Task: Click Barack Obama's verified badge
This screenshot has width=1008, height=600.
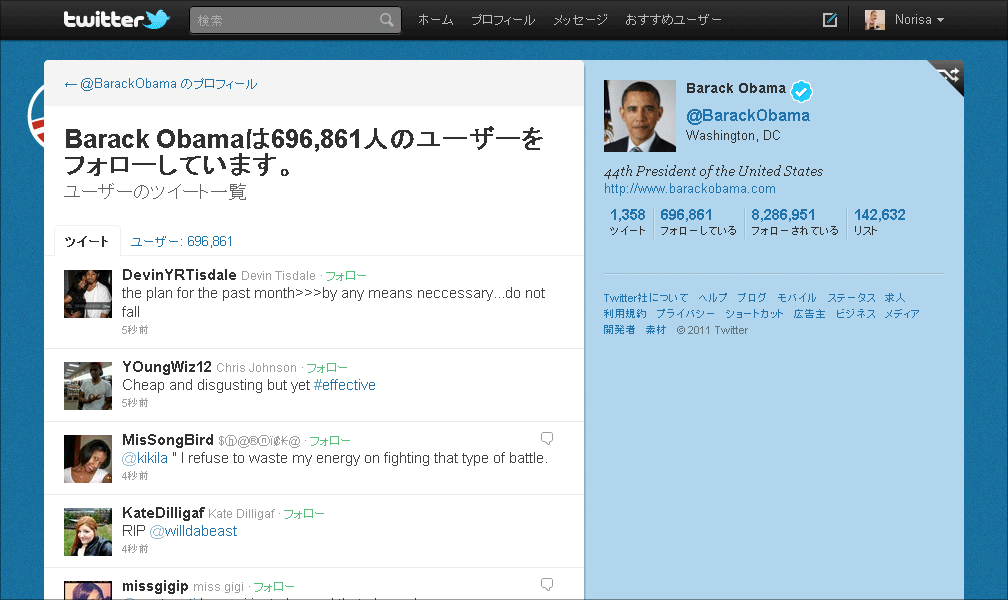Action: point(801,91)
